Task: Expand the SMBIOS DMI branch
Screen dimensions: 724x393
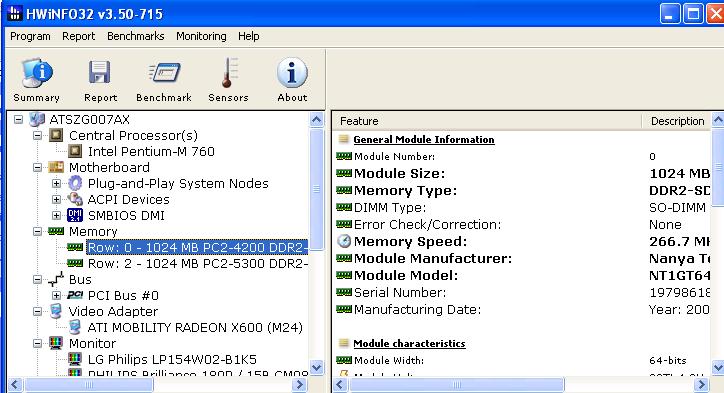Action: (56, 215)
